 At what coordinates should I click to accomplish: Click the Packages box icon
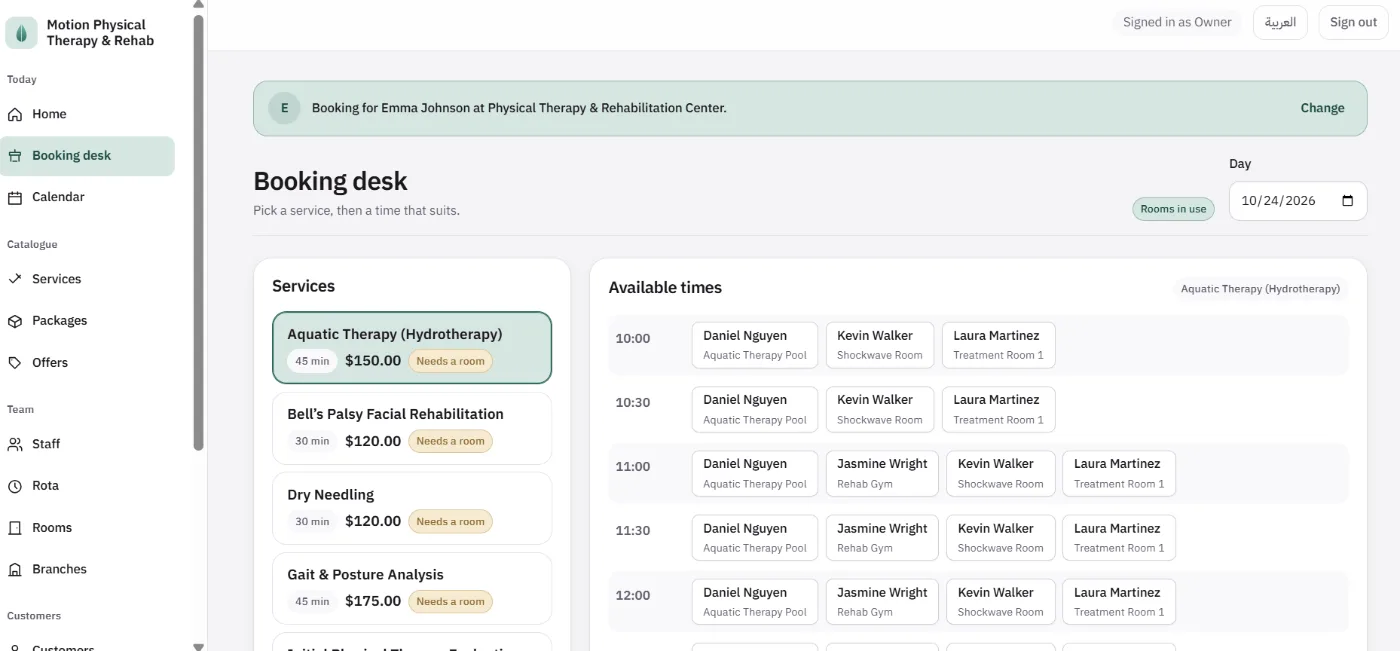tap(15, 321)
